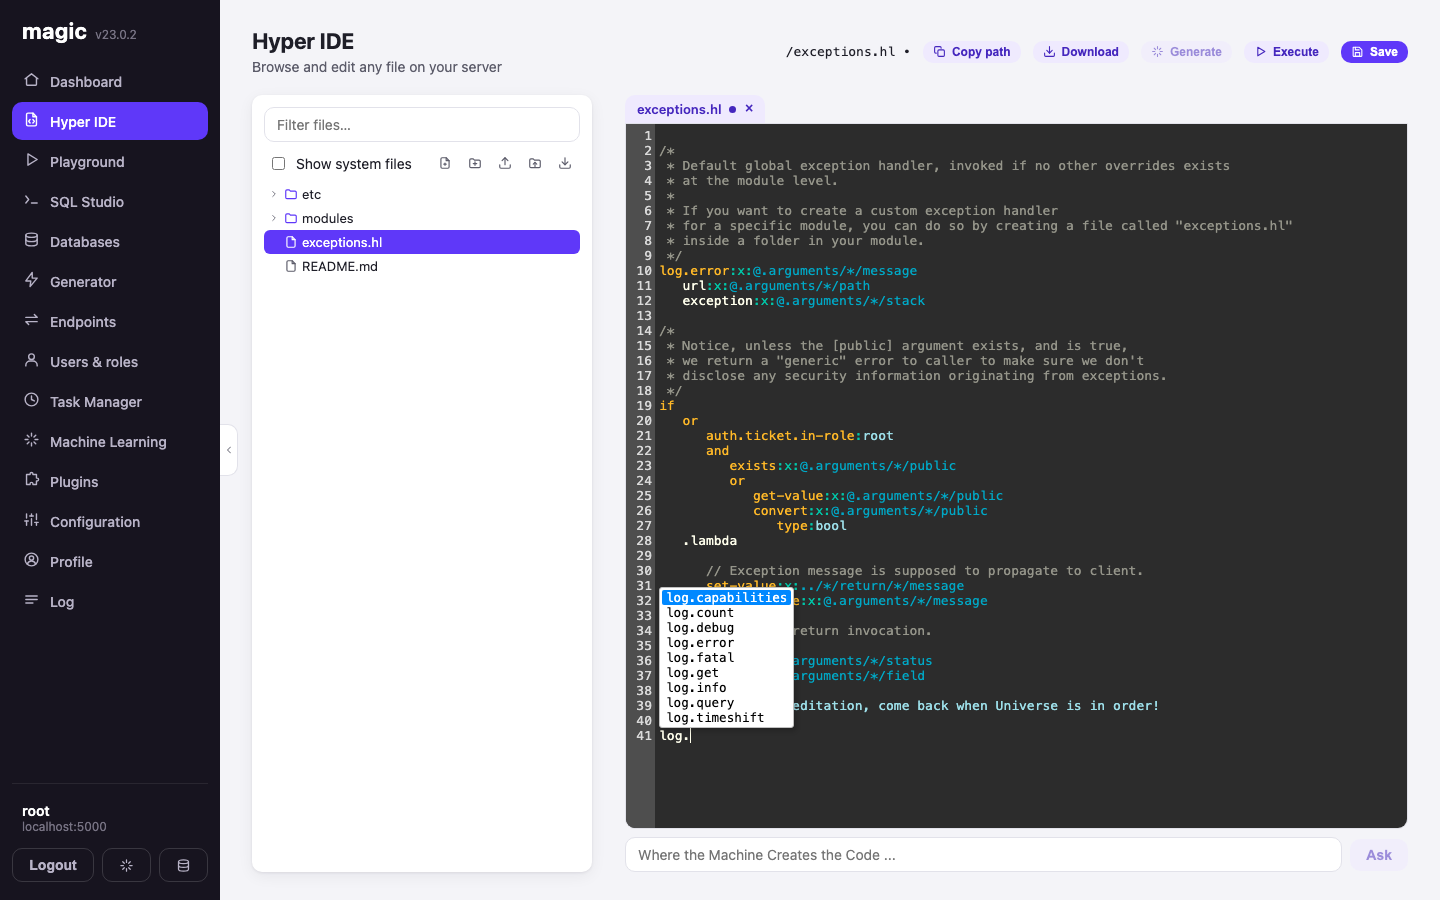1440x900 pixels.
Task: Open the Dashboard page from sidebar
Action: click(x=110, y=82)
